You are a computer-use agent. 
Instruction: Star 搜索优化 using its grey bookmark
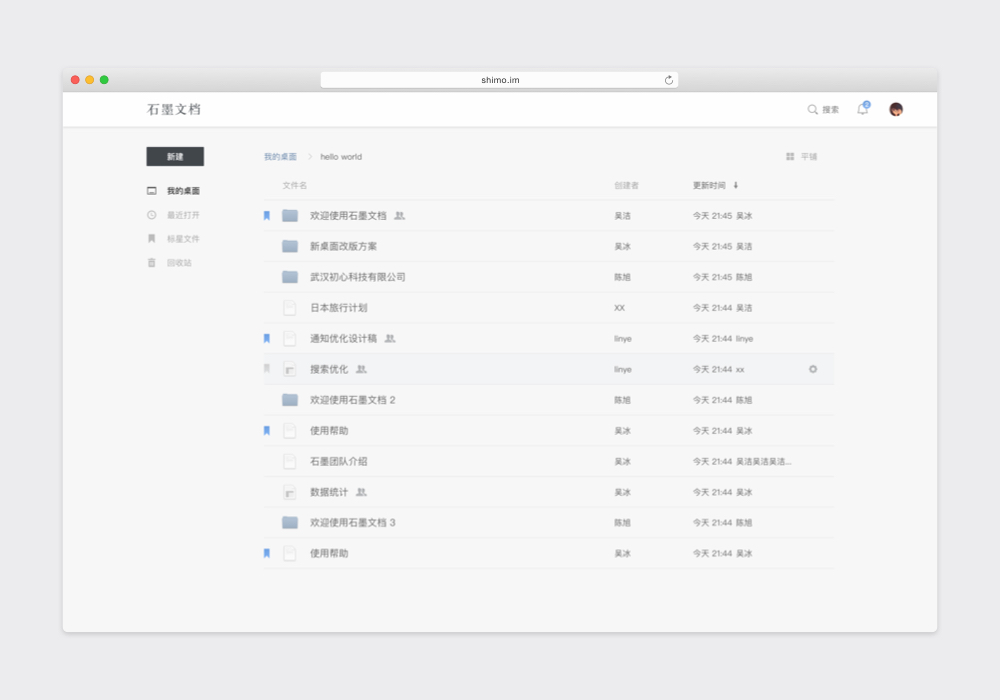click(x=266, y=369)
